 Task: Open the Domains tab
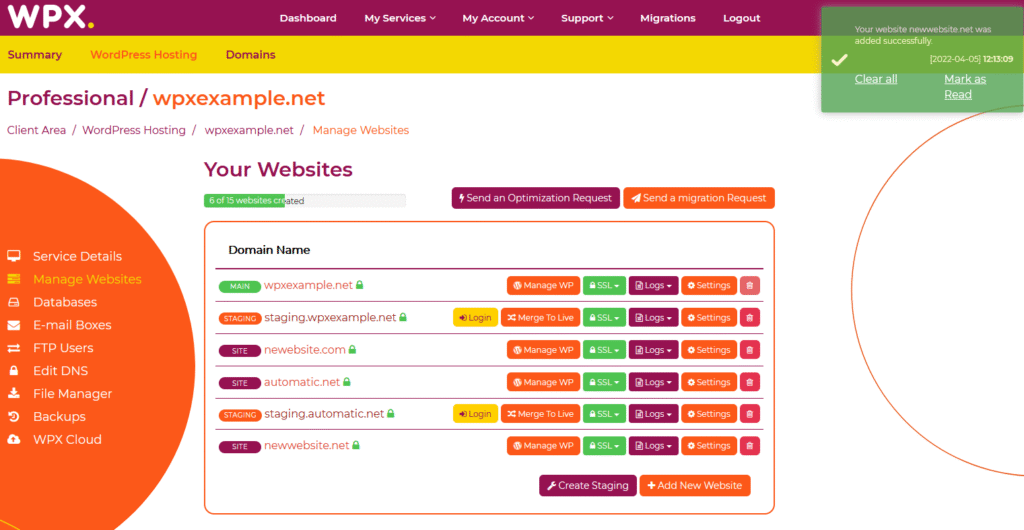250,55
